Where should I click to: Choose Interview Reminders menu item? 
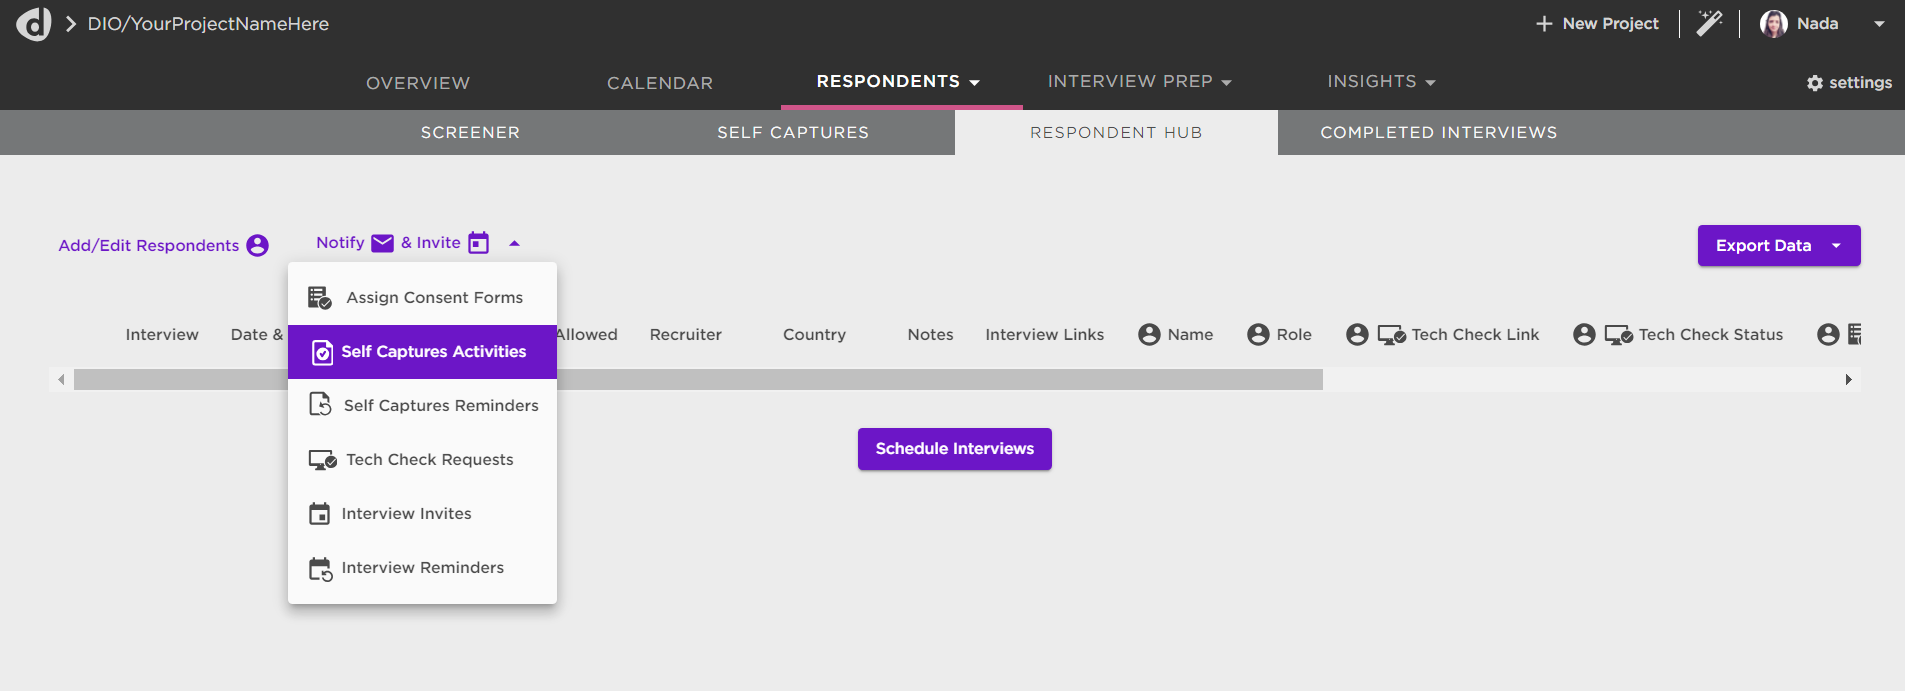coord(422,568)
